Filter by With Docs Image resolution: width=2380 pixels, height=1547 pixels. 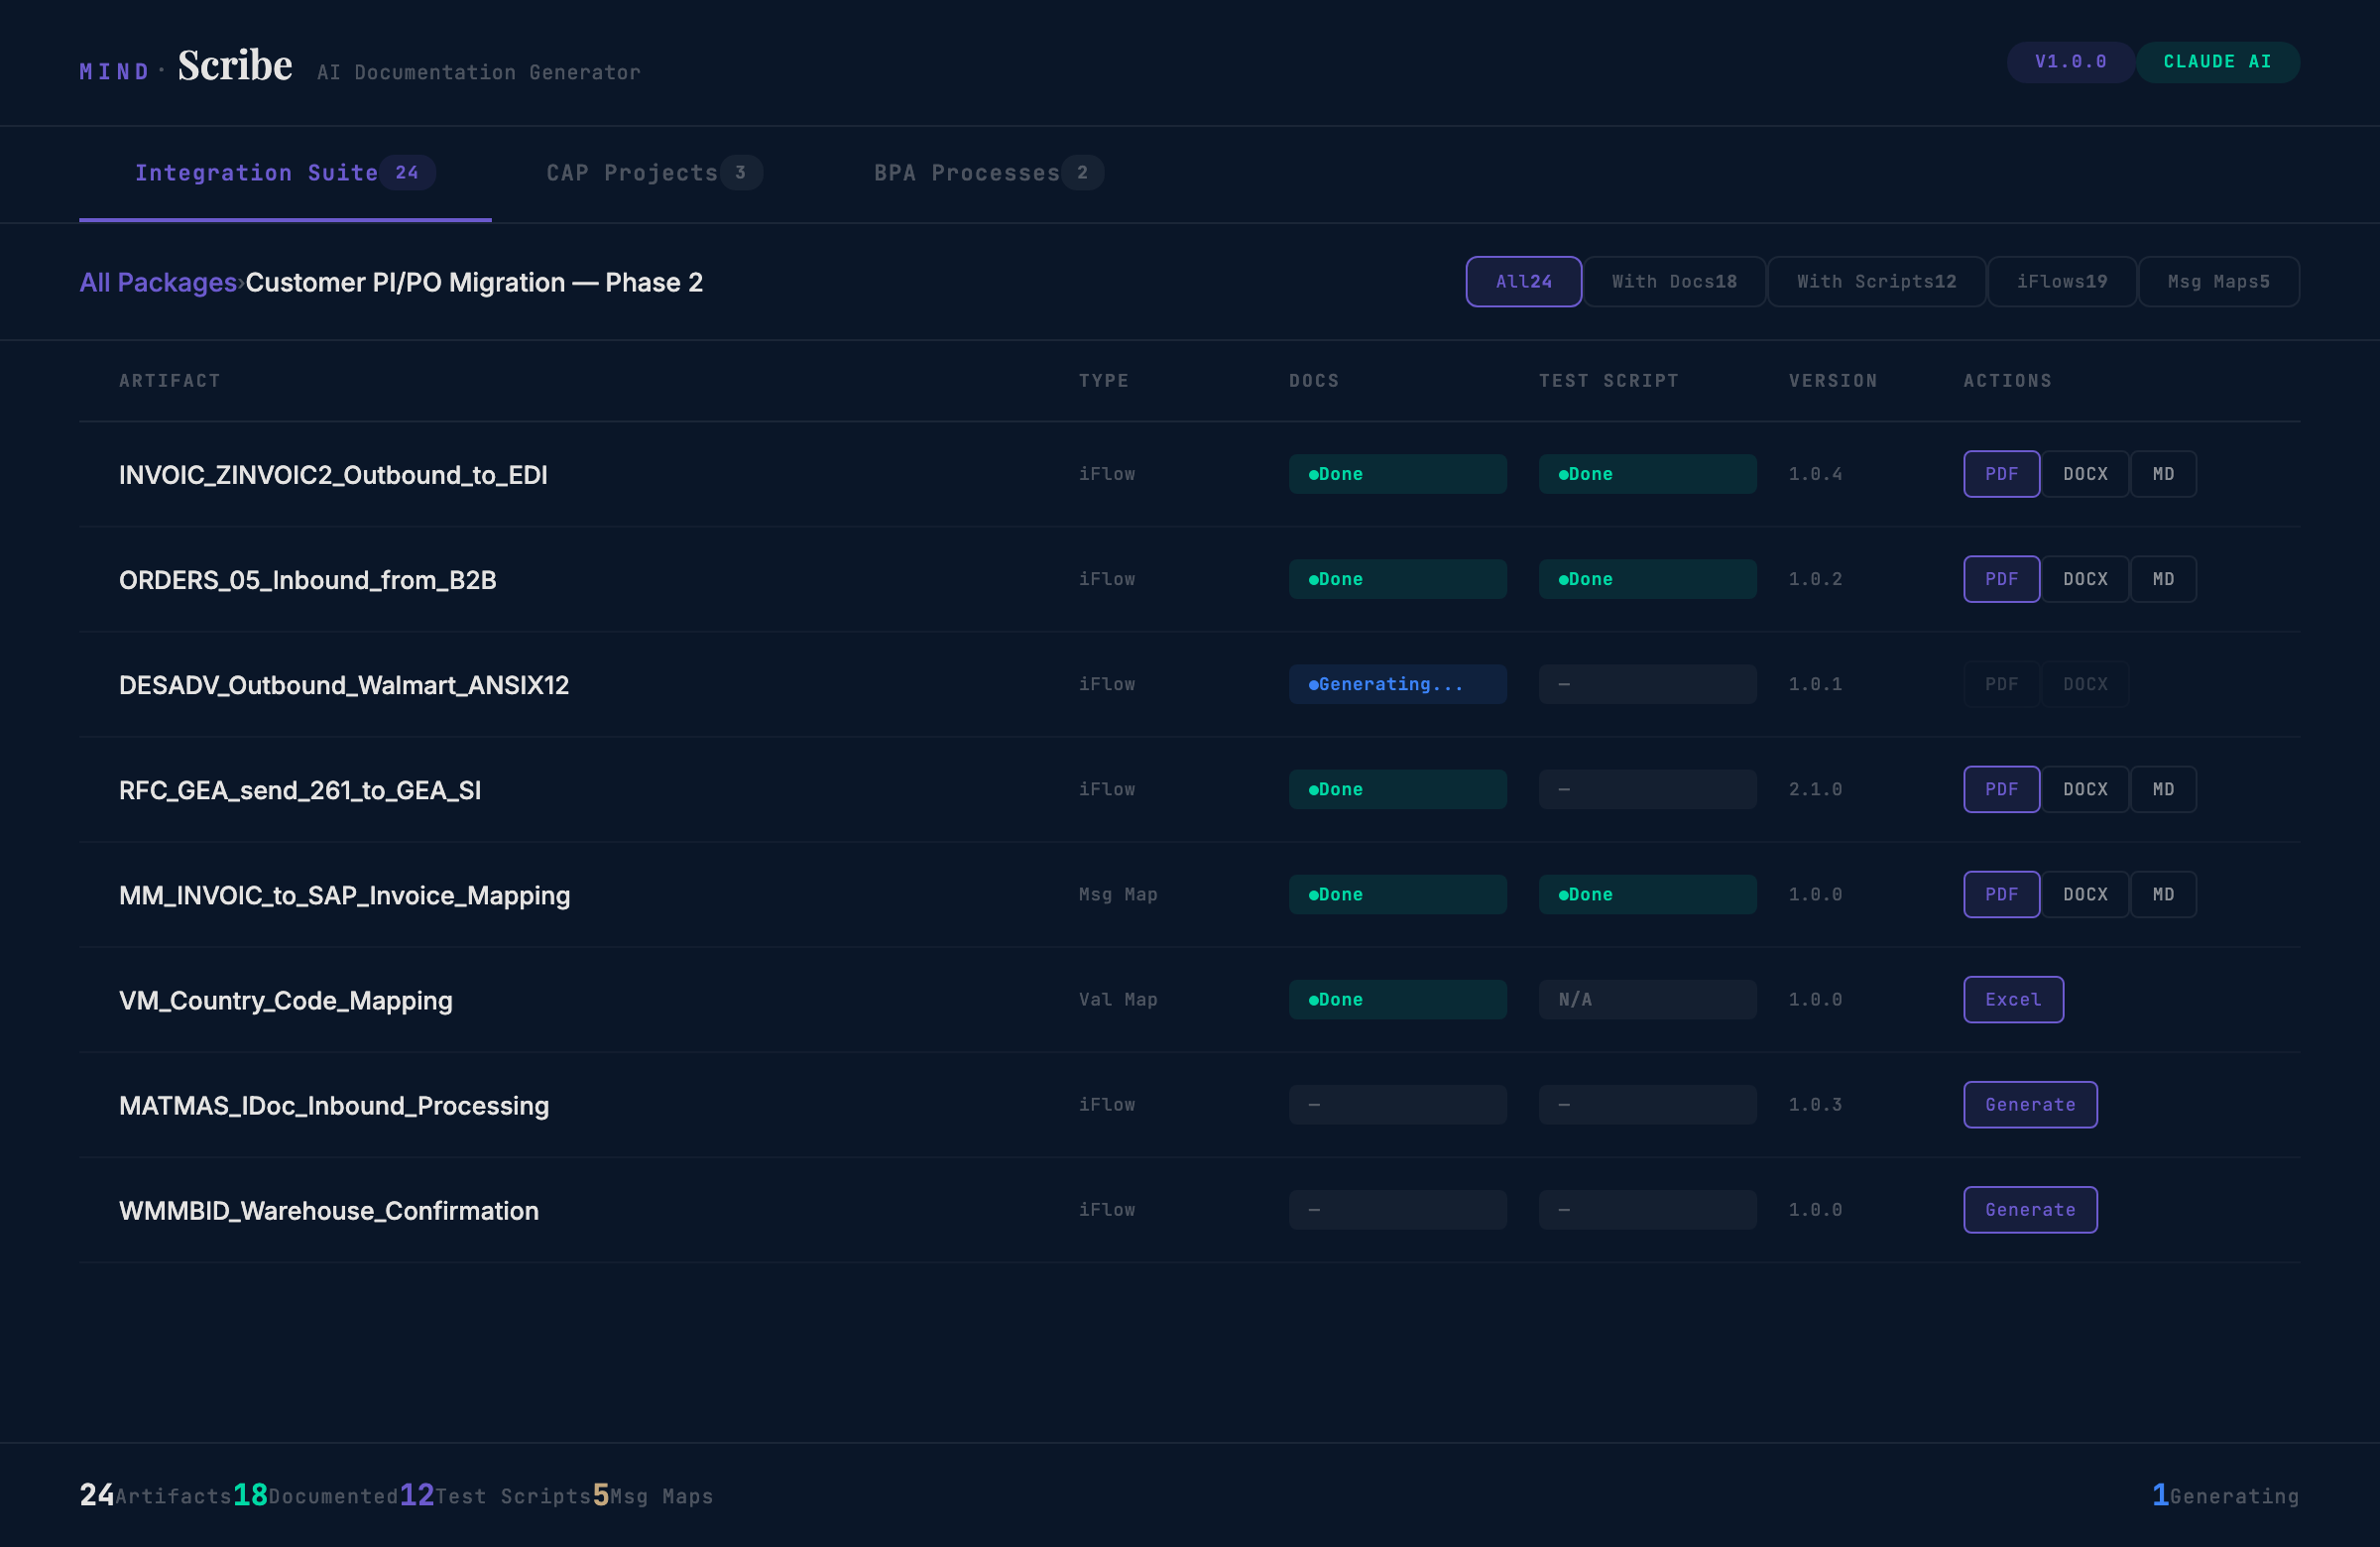[1674, 282]
